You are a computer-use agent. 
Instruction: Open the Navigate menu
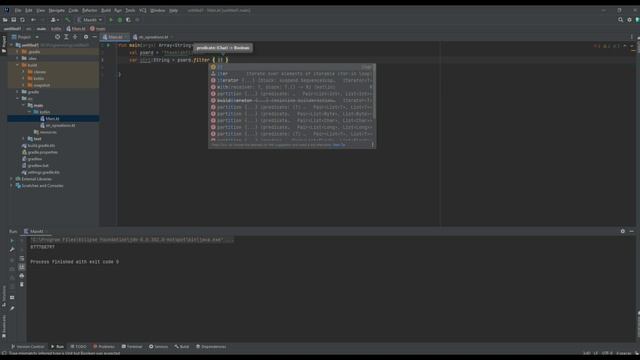coord(57,10)
